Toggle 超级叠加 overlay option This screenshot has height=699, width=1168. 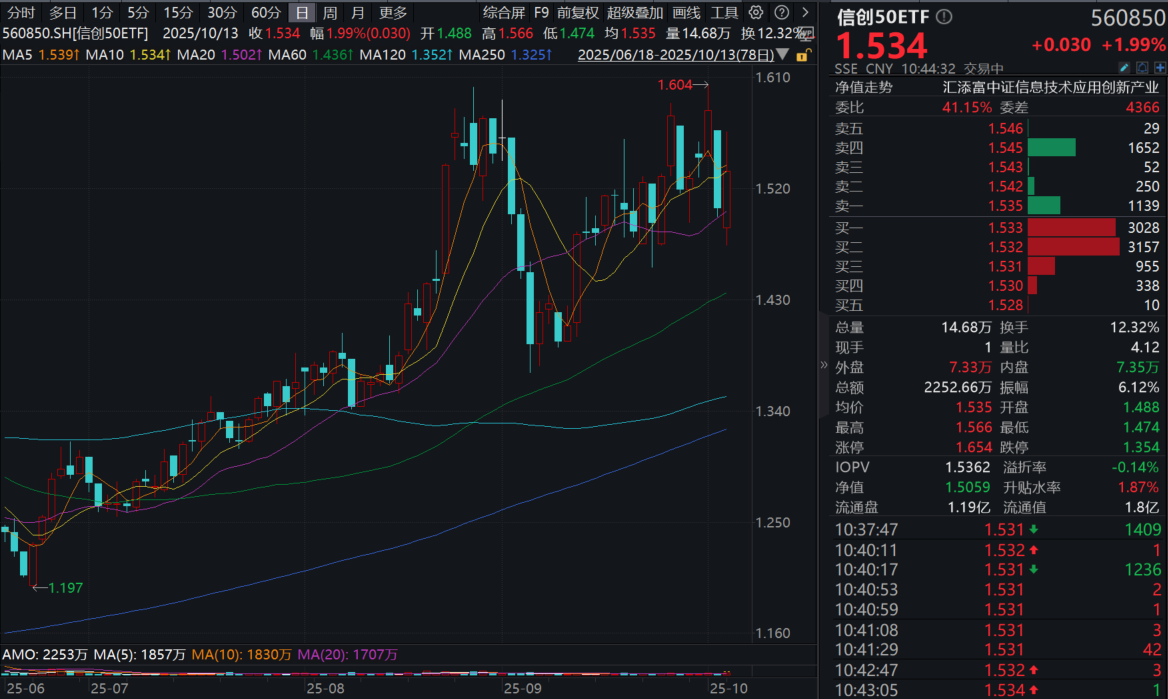click(634, 13)
